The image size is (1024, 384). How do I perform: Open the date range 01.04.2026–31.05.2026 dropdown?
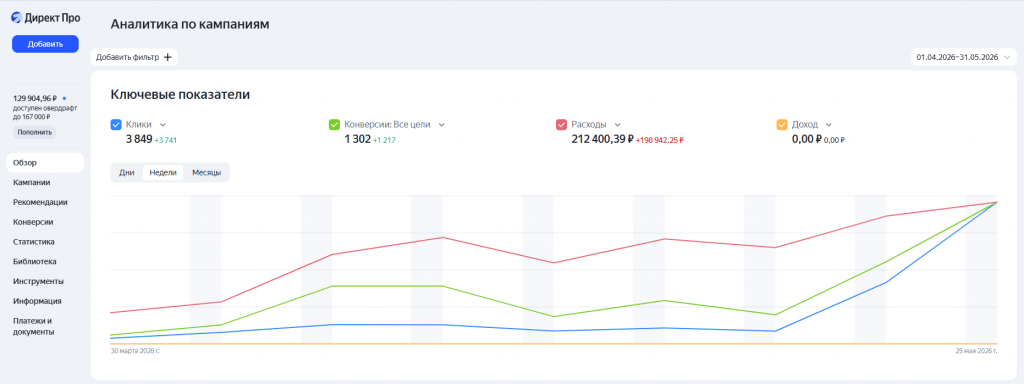[963, 57]
